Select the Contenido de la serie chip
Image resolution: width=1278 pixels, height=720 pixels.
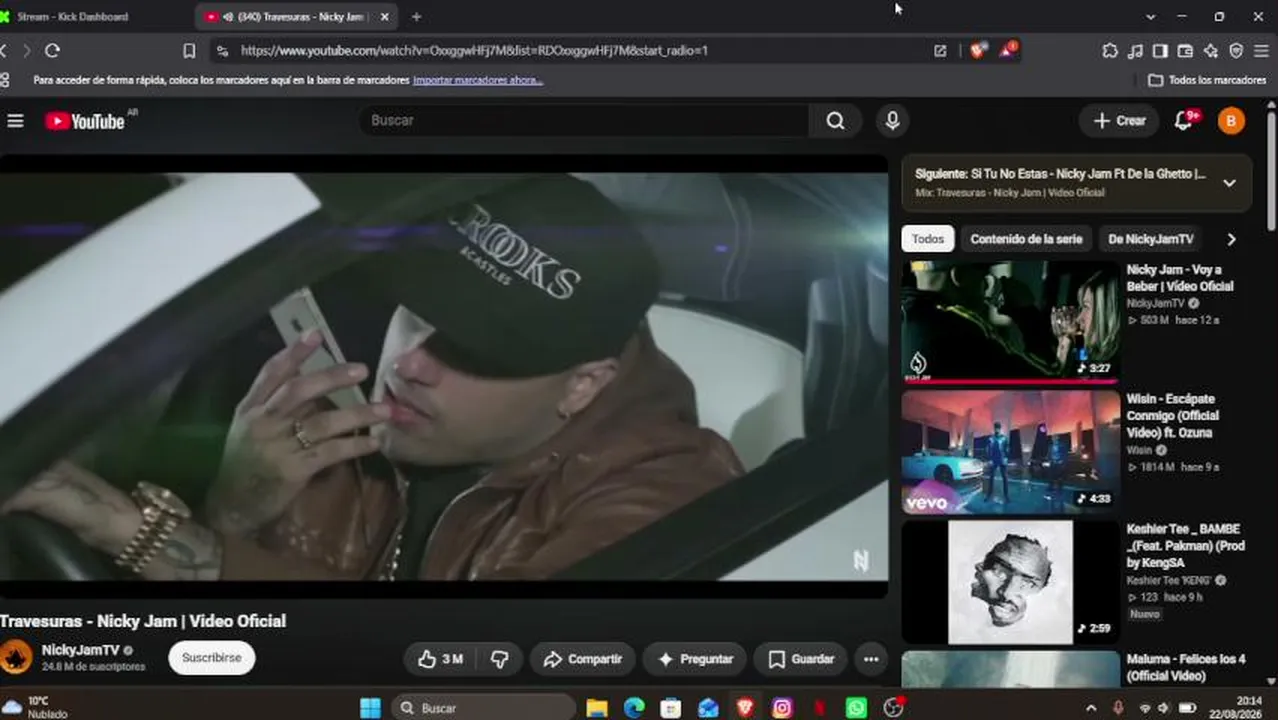point(1026,239)
